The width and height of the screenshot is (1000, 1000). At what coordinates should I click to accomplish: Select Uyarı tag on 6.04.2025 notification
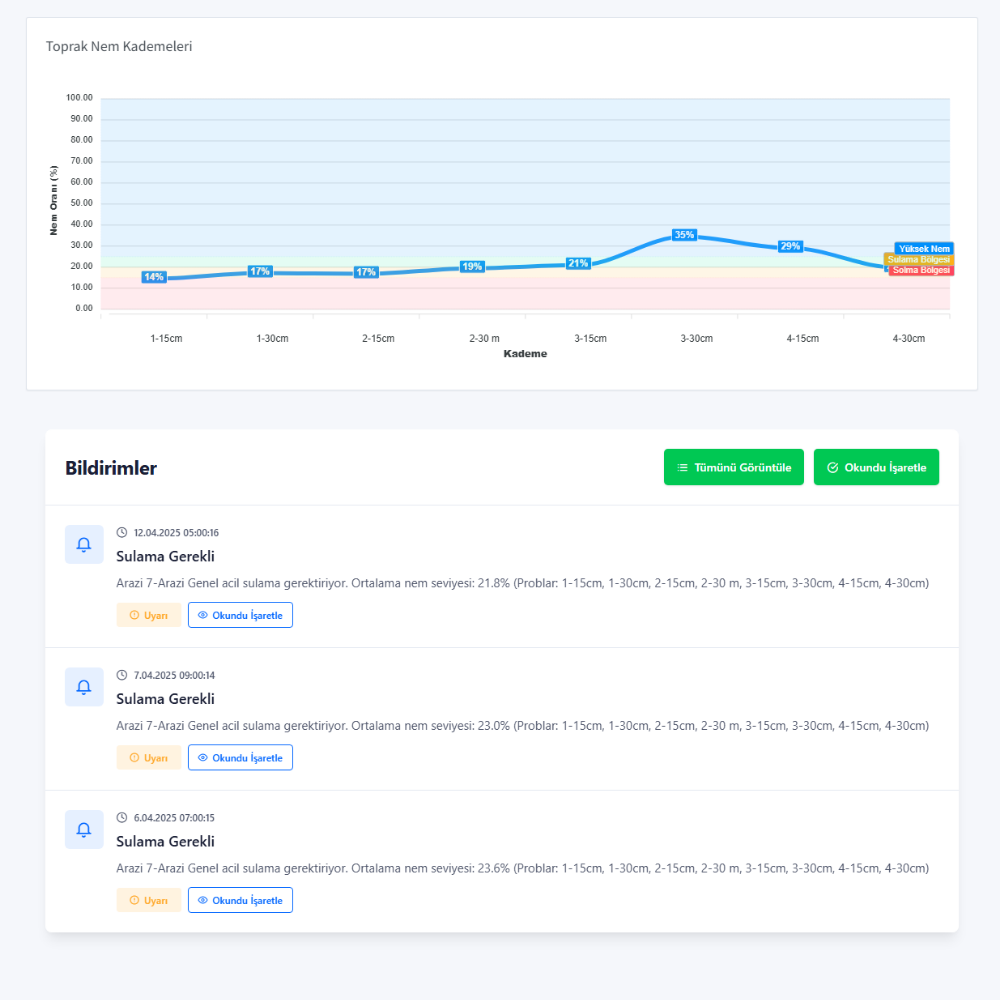149,900
